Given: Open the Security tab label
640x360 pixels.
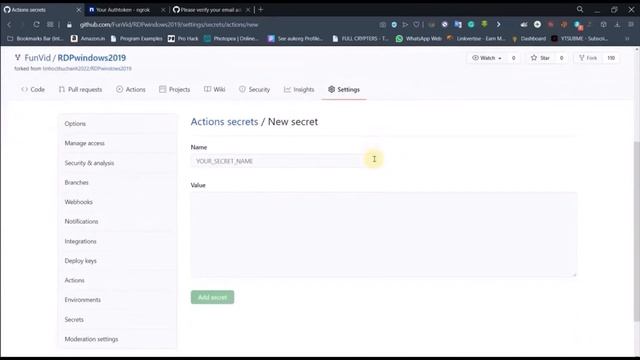Looking at the screenshot, I should [x=259, y=89].
